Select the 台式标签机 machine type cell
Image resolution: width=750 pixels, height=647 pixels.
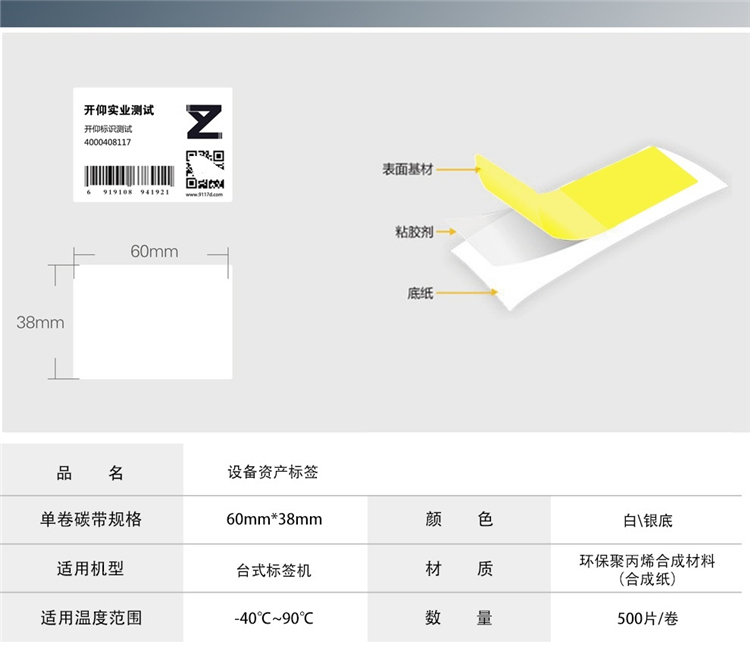click(273, 569)
